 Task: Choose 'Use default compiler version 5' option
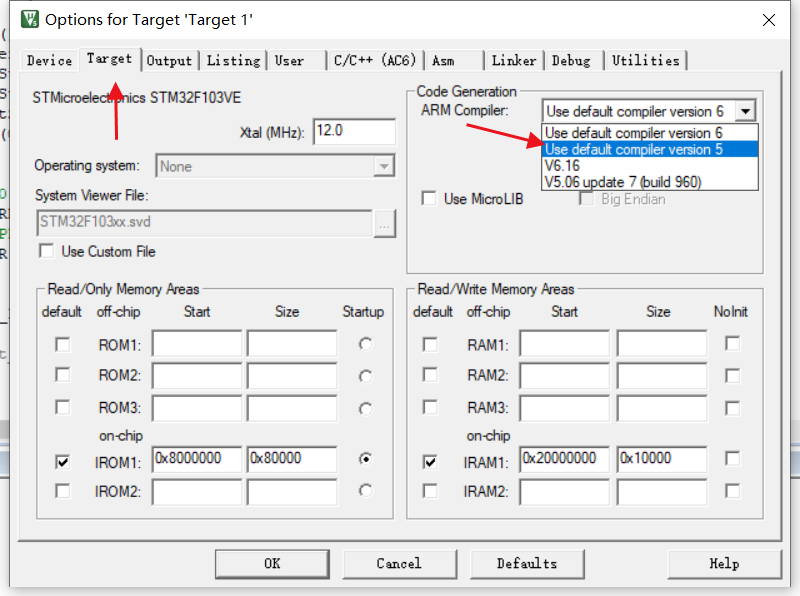[x=649, y=149]
